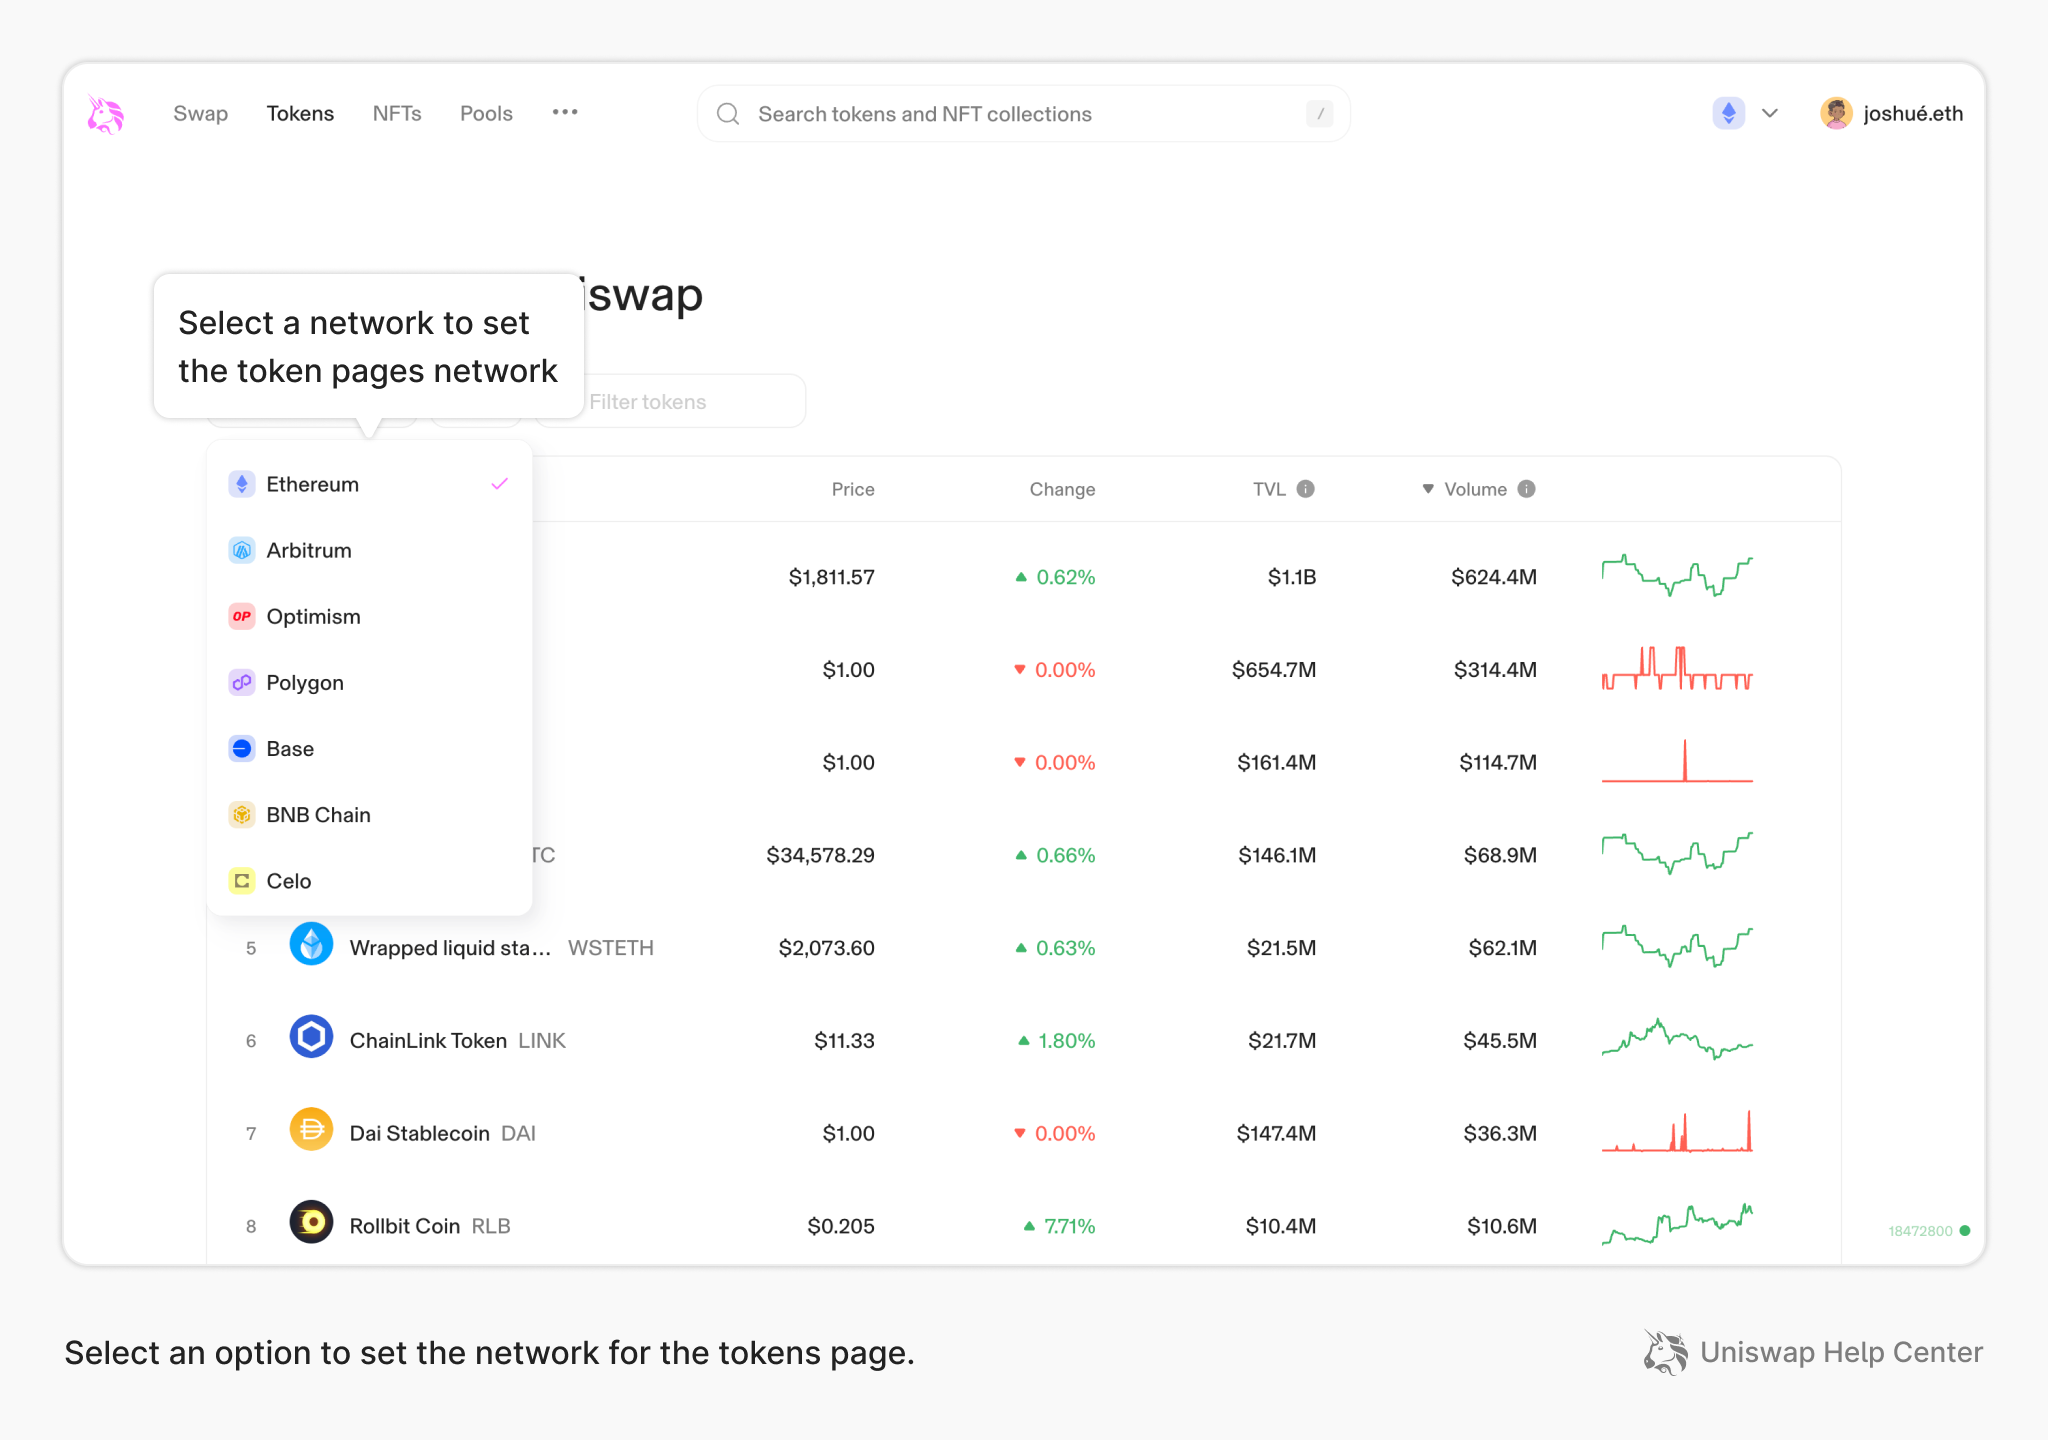The width and height of the screenshot is (2048, 1440).
Task: Click the WSTETH token logo
Action: 311,944
